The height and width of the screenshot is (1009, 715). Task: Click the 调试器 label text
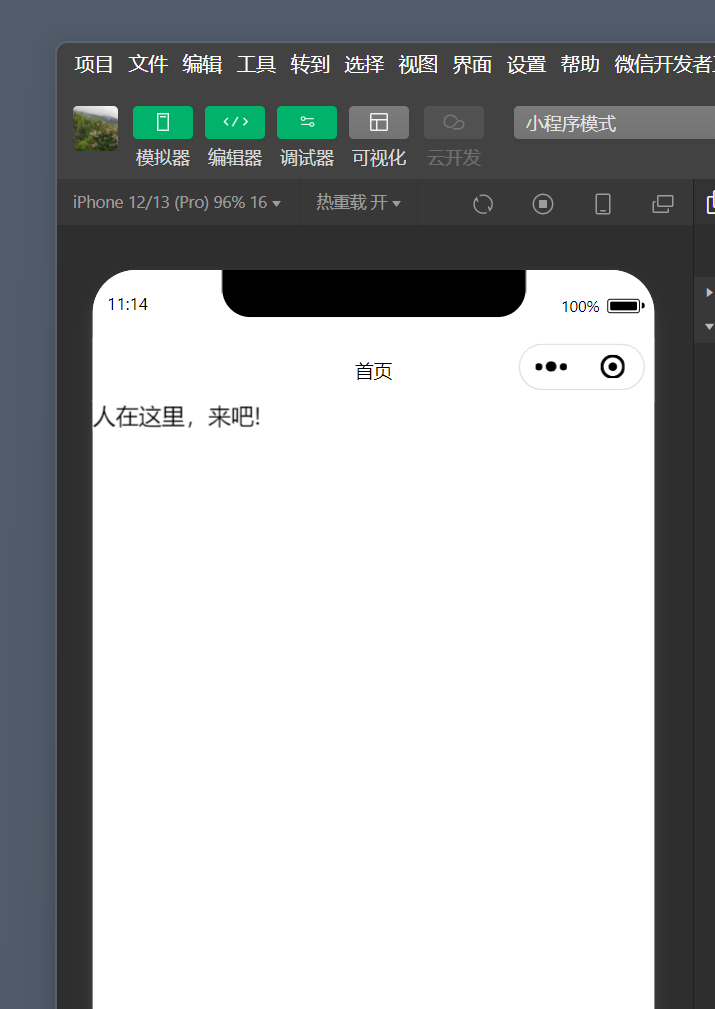pos(307,158)
